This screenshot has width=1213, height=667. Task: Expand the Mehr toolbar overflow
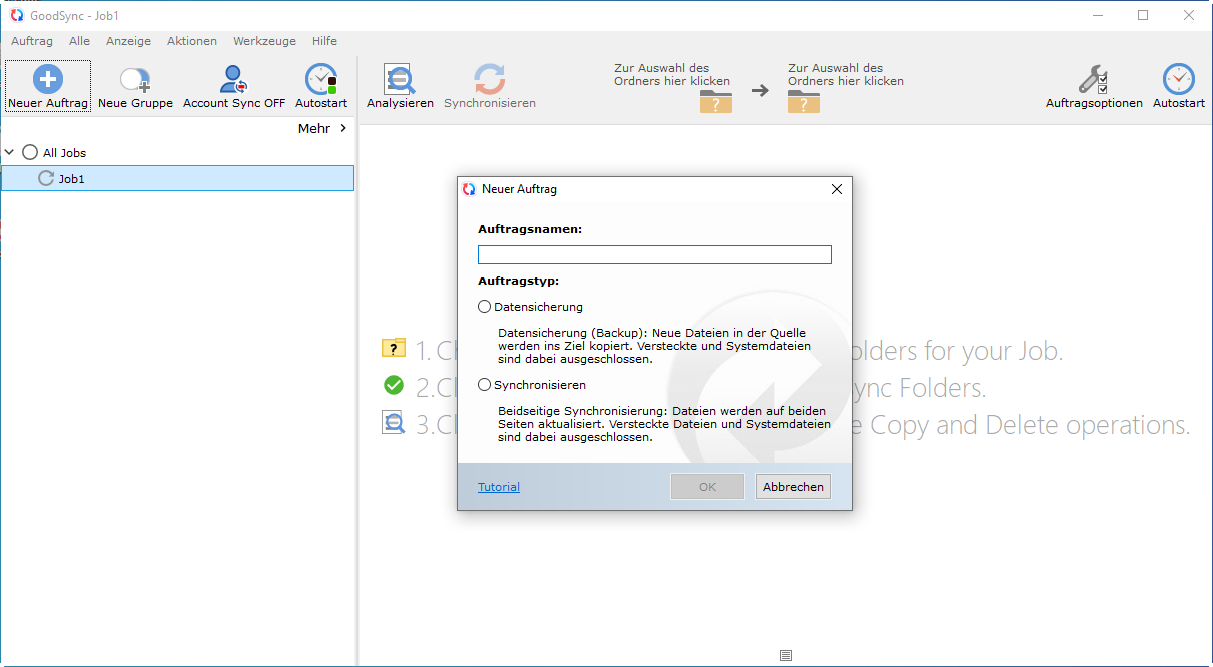tap(323, 128)
